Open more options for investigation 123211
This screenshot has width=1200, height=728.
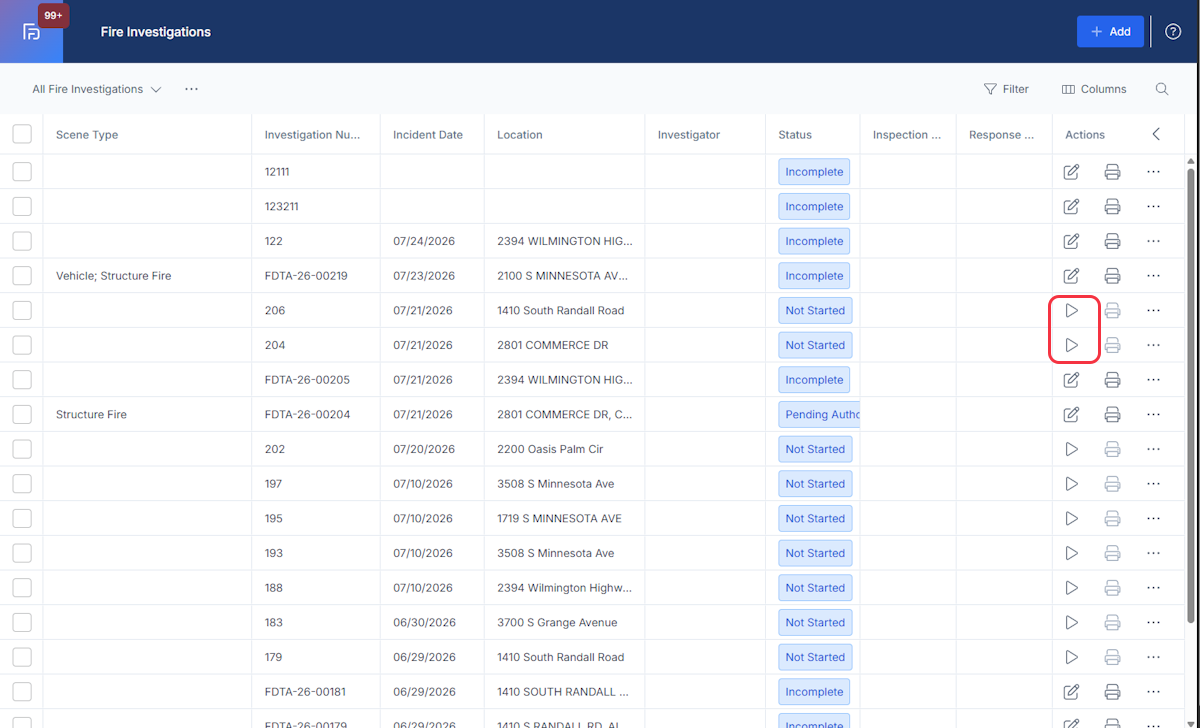[x=1153, y=207]
